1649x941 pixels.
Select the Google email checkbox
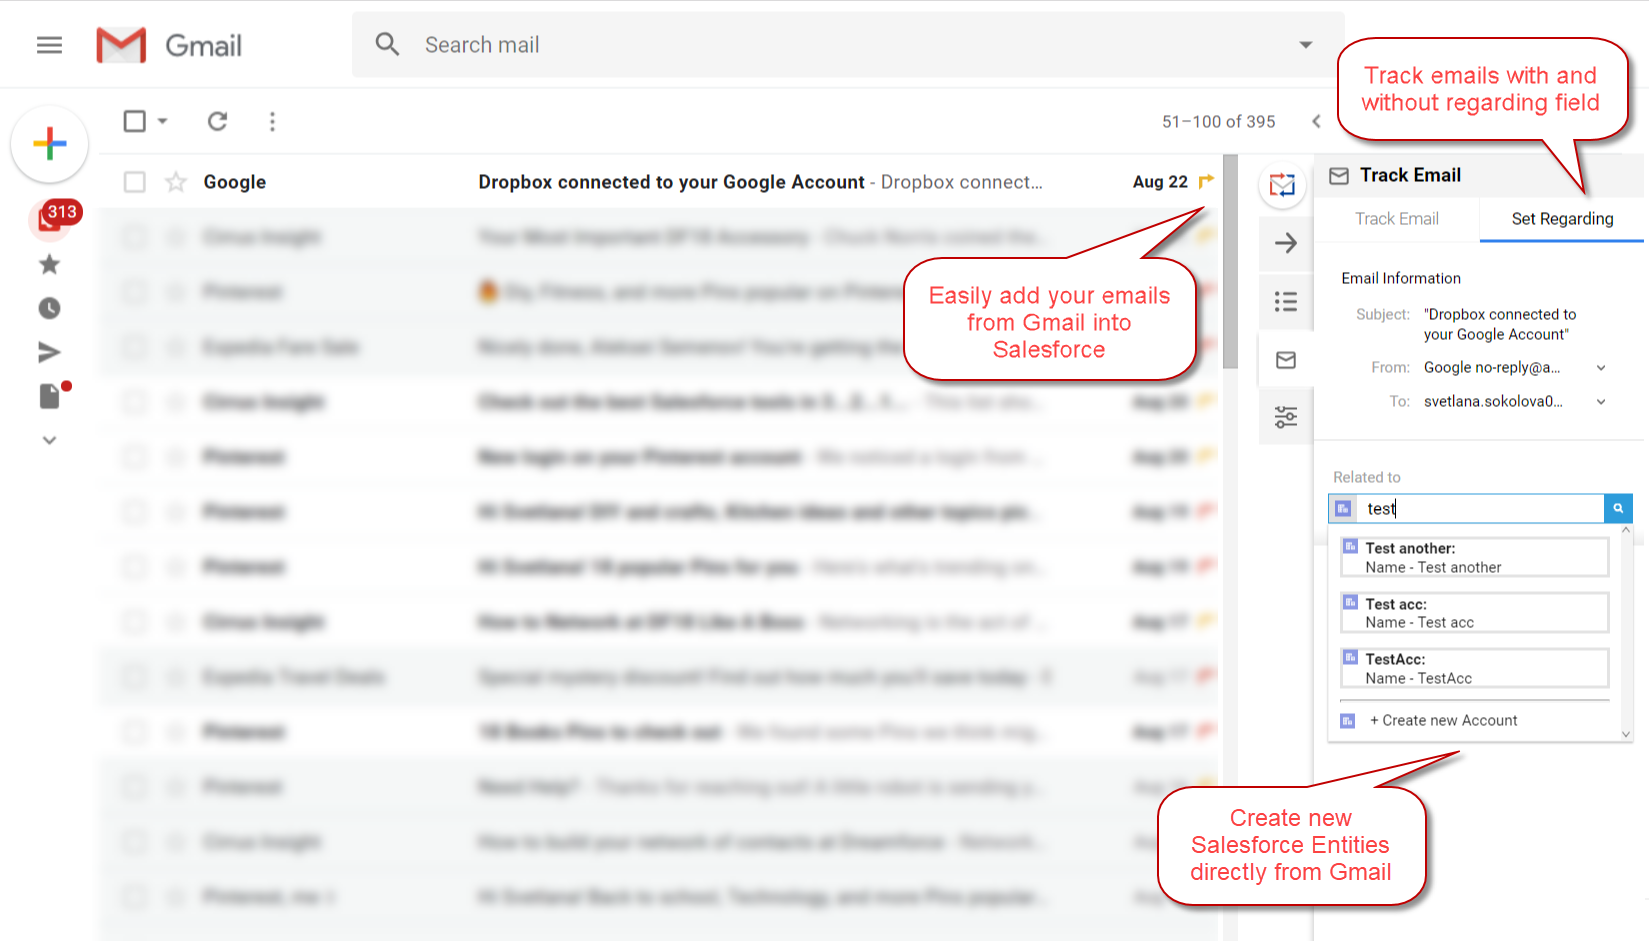[135, 182]
